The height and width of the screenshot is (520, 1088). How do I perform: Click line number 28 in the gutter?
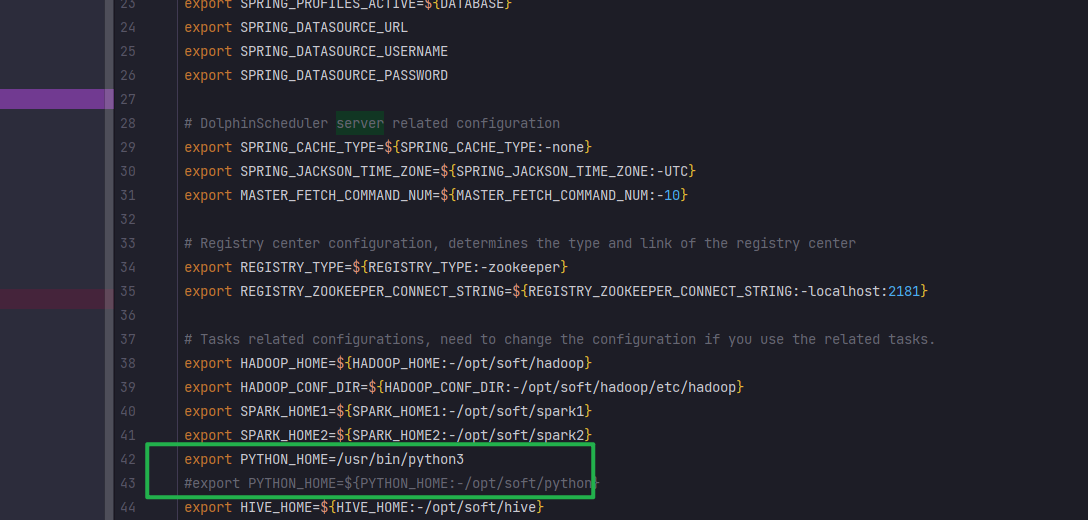(x=128, y=124)
